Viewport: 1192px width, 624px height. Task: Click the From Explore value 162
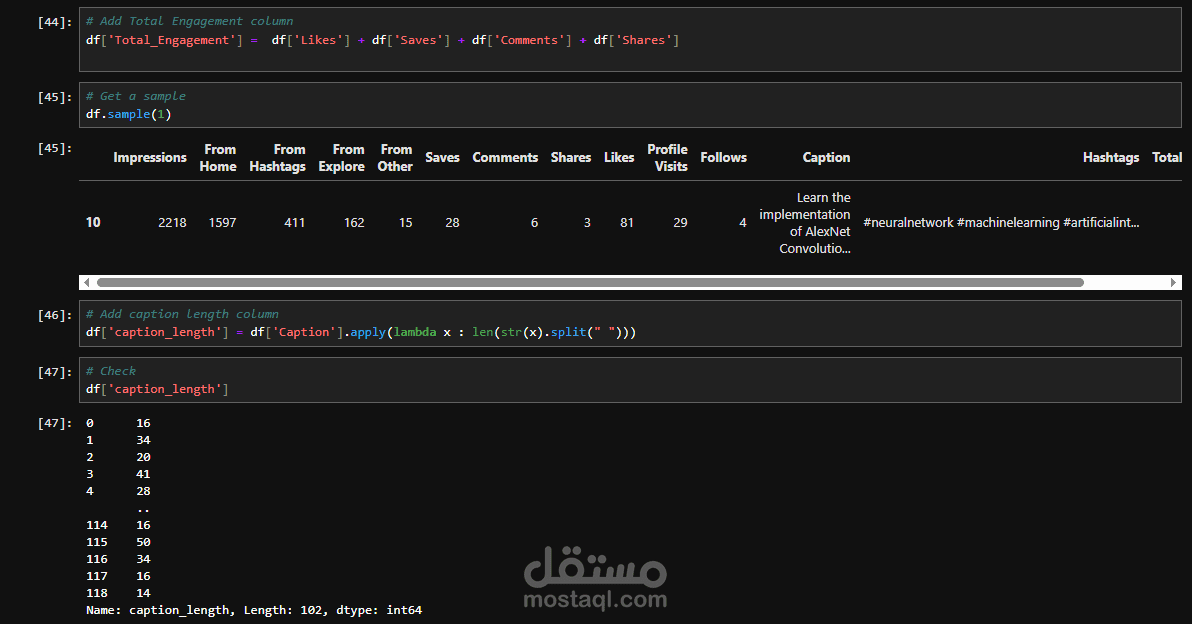[x=354, y=223]
